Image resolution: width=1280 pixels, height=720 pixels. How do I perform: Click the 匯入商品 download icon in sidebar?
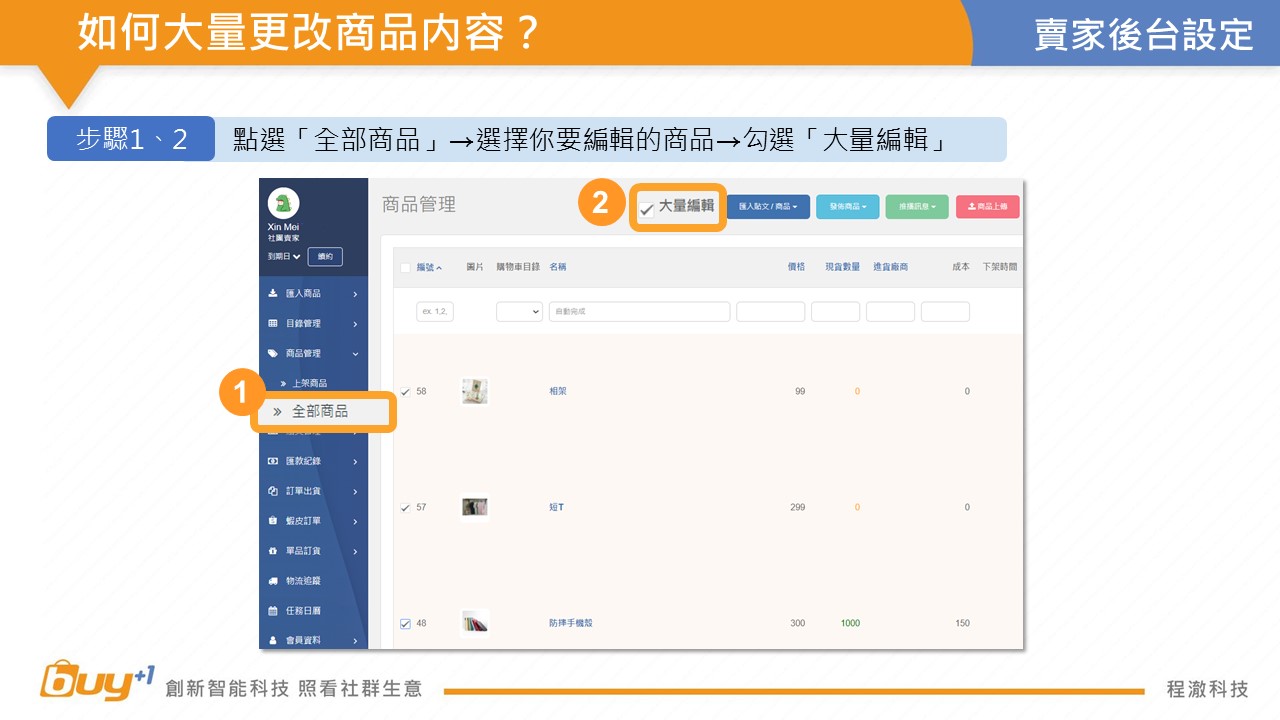(x=273, y=294)
